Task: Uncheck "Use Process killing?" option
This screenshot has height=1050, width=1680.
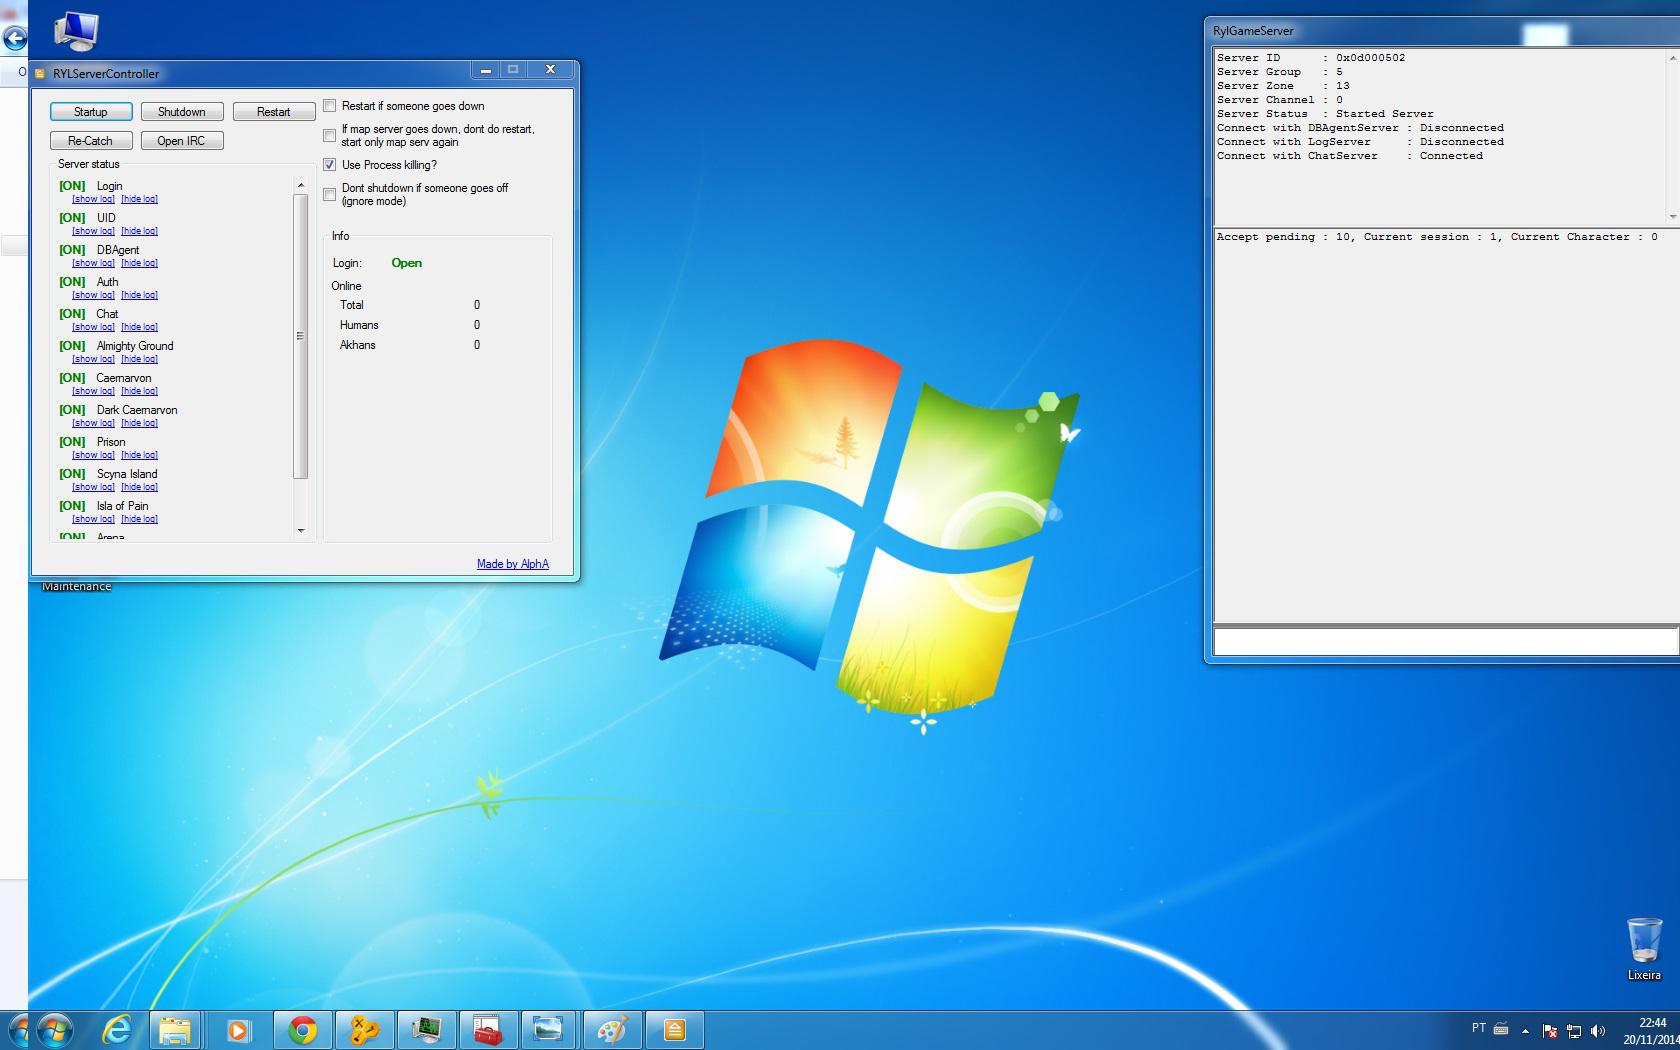Action: 330,165
